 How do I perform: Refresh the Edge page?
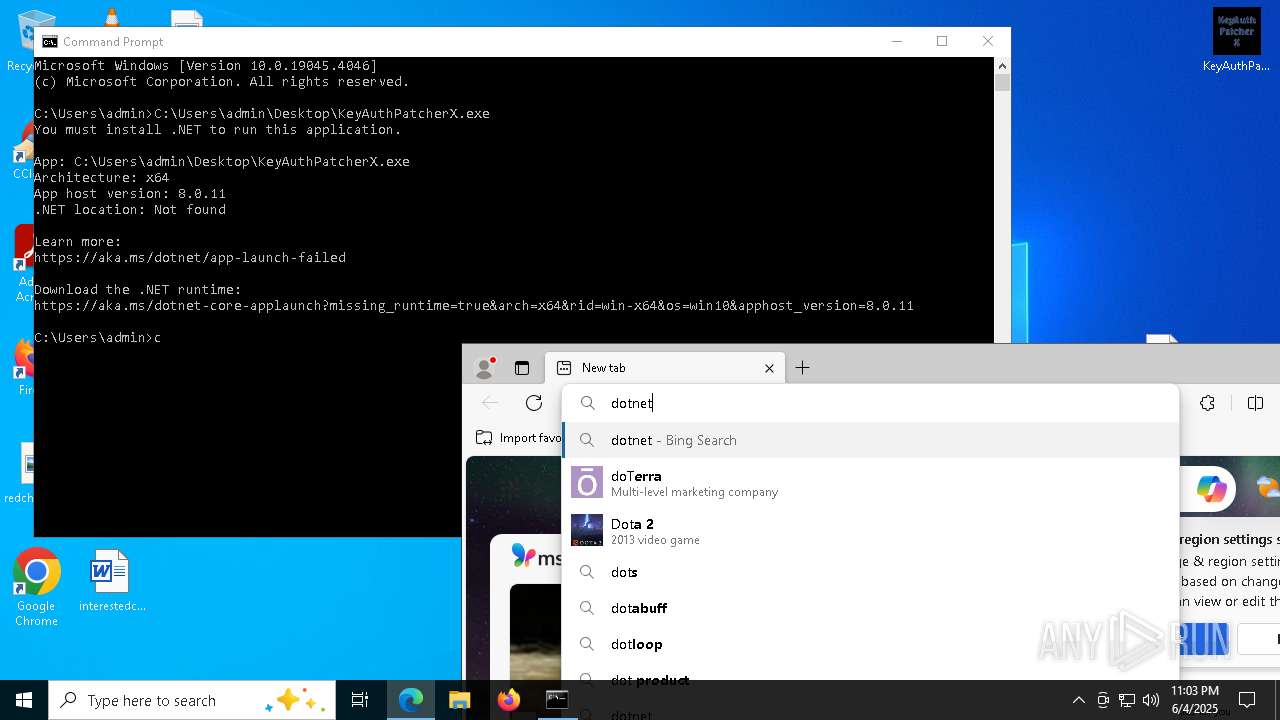click(x=534, y=403)
